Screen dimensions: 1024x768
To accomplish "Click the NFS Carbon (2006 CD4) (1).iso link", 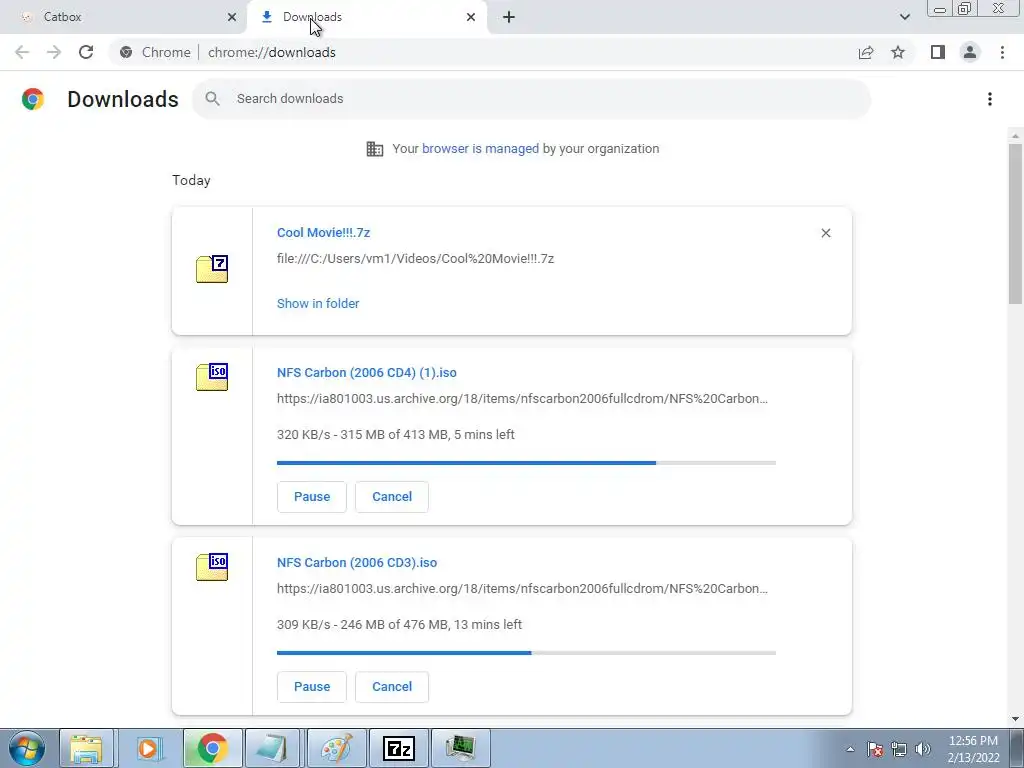I will point(366,373).
